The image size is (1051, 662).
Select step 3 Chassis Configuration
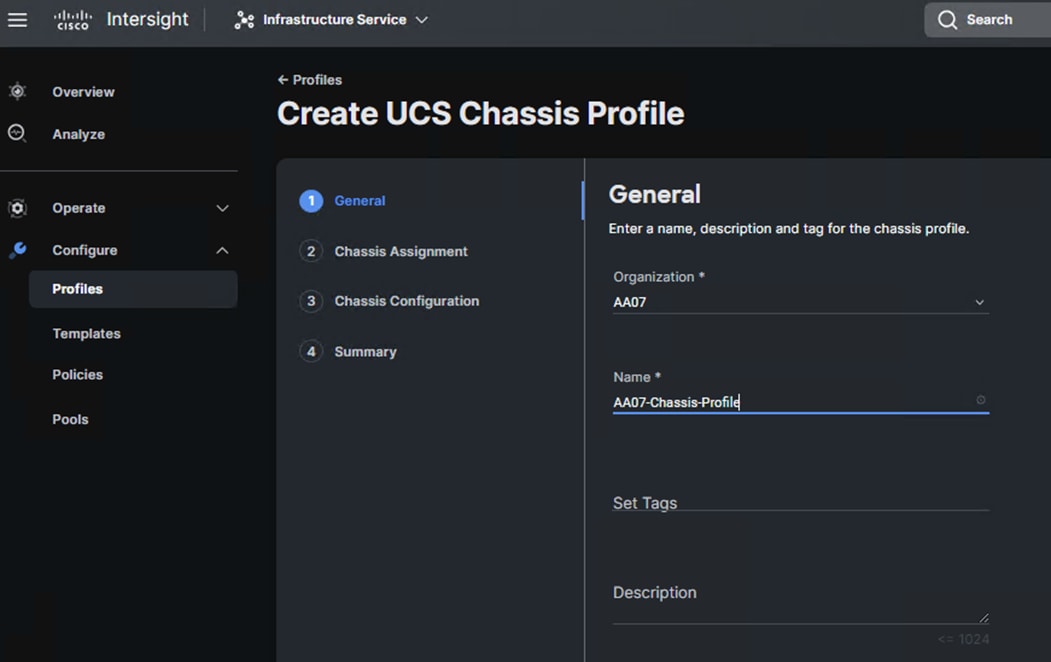coord(407,301)
